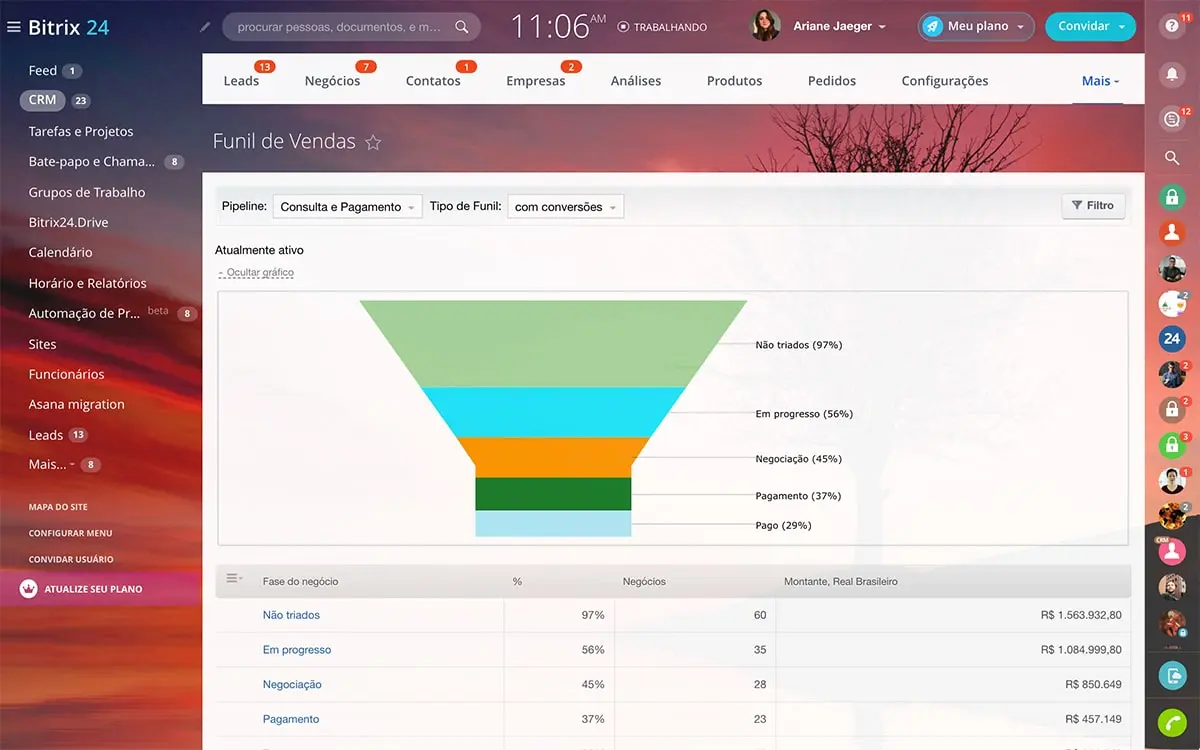Toggle the Trabalhando work status

point(662,27)
